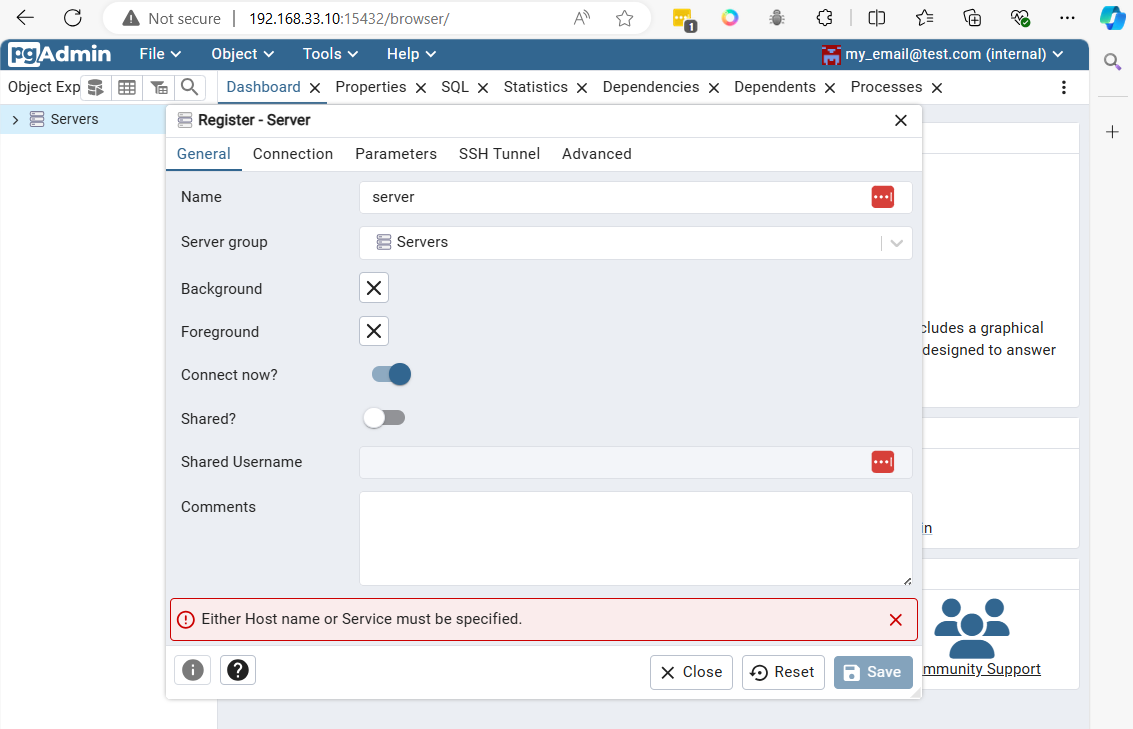
Task: Click the Close button in the dialog
Action: point(691,672)
